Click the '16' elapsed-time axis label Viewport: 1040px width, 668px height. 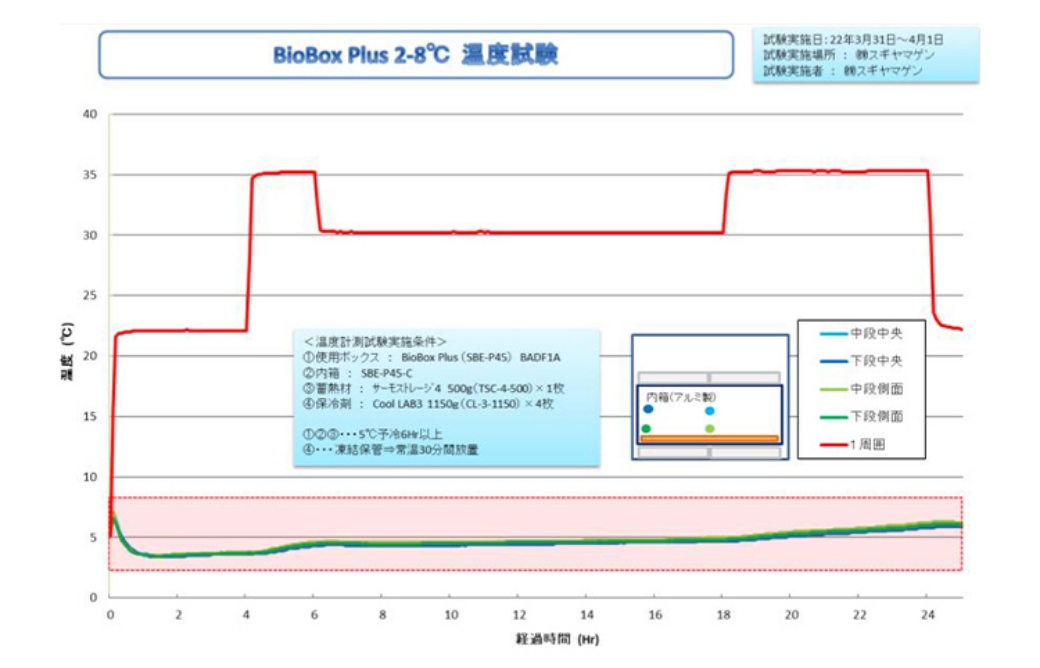point(655,615)
